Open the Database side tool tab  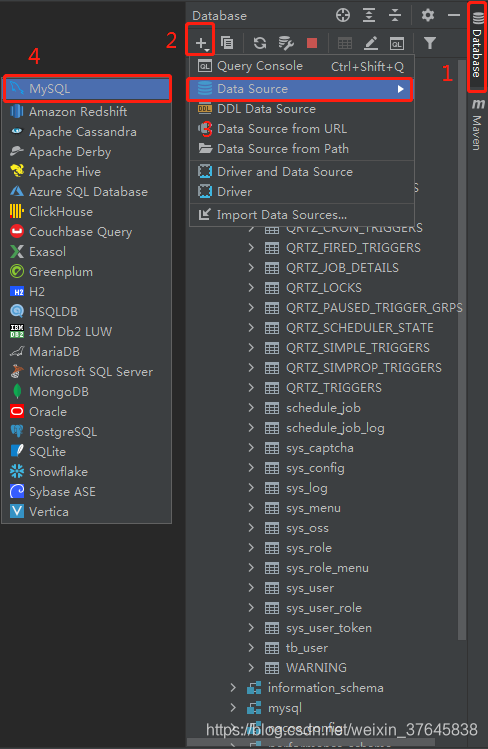tap(477, 46)
